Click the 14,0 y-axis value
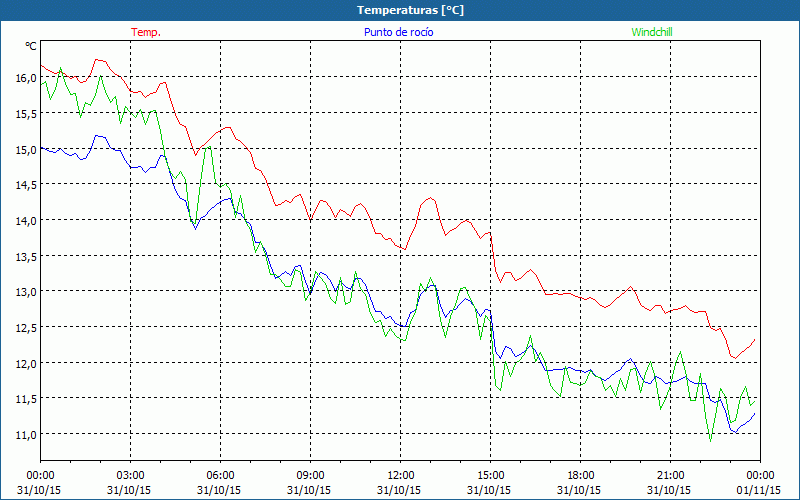 pyautogui.click(x=26, y=221)
